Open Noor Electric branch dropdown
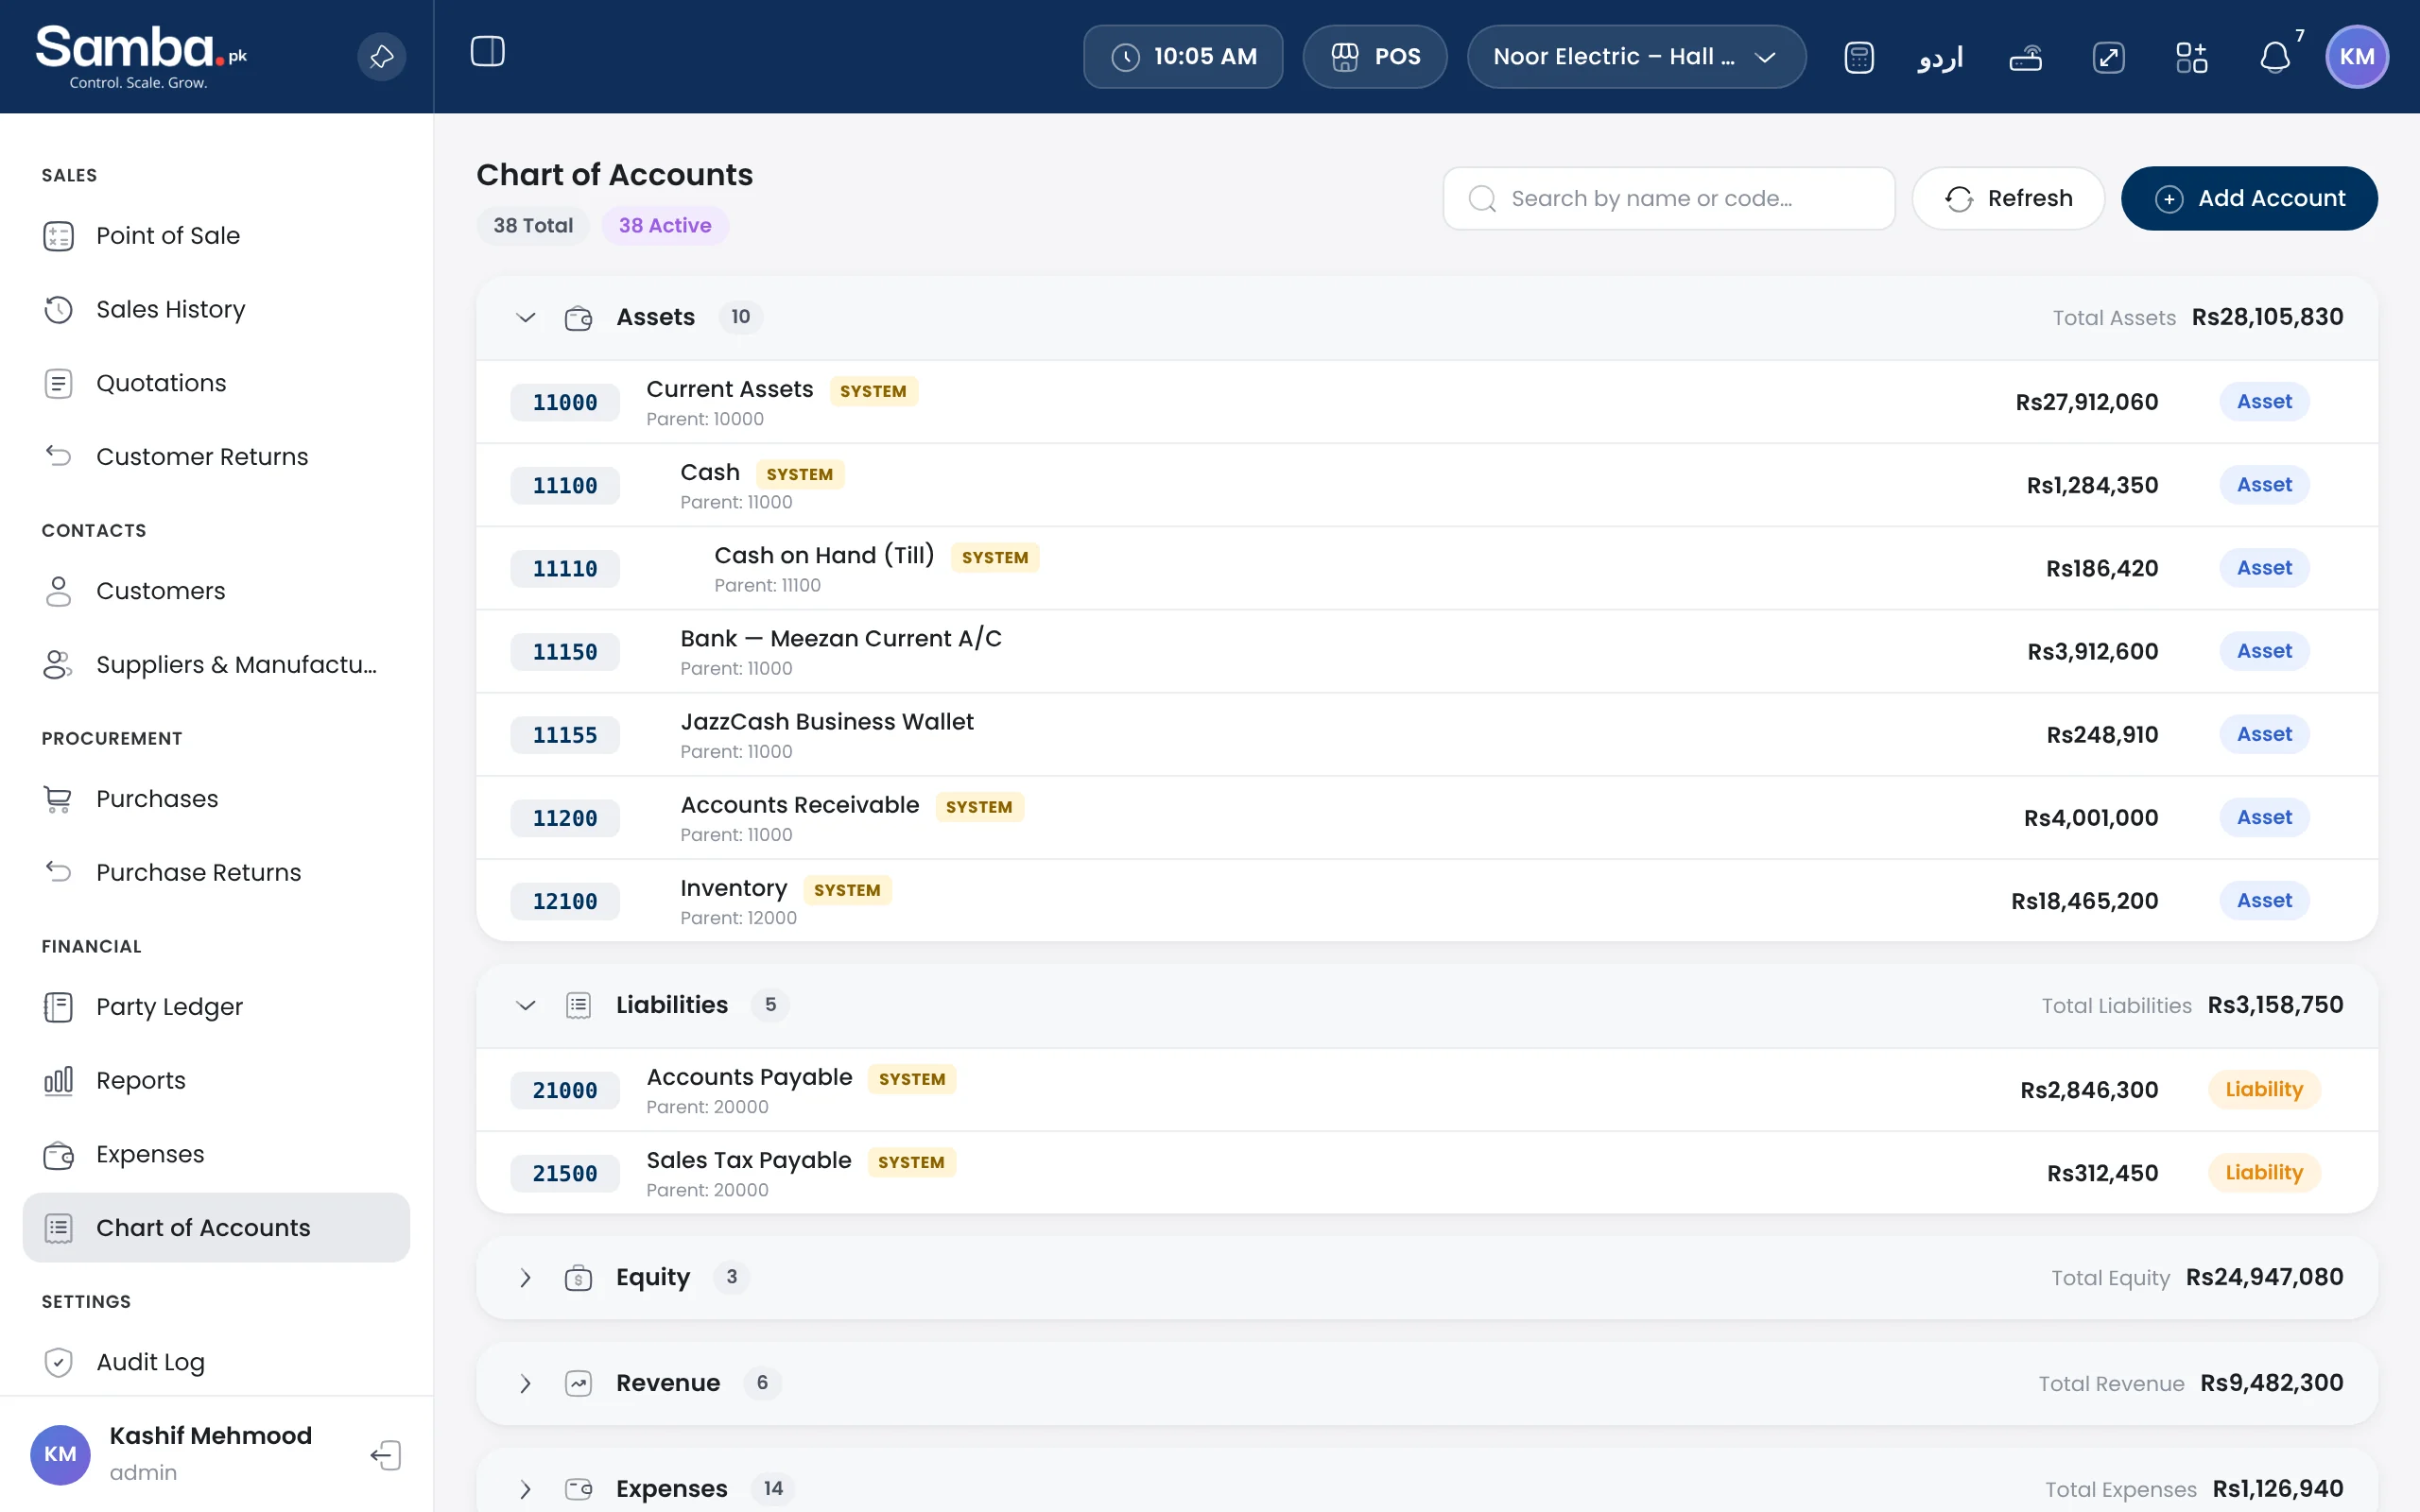This screenshot has height=1512, width=2420. point(1636,57)
